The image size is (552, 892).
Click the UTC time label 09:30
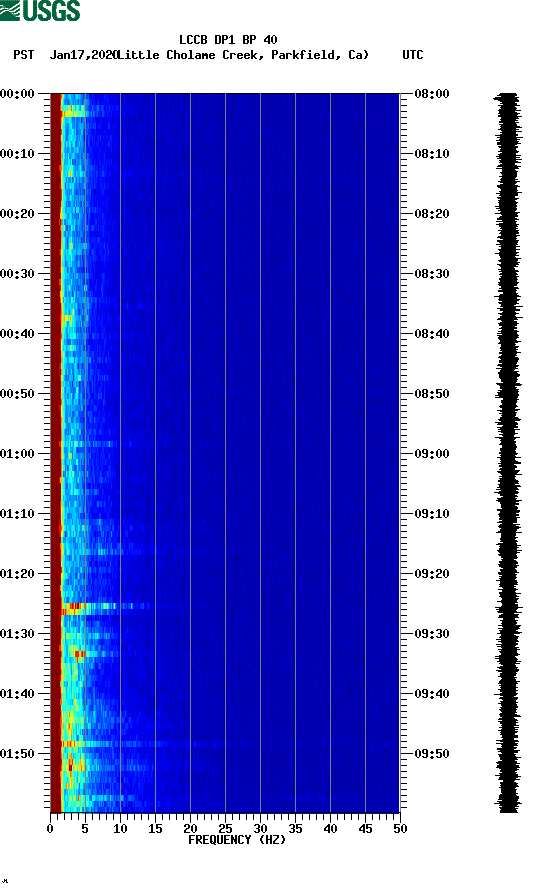[432, 634]
